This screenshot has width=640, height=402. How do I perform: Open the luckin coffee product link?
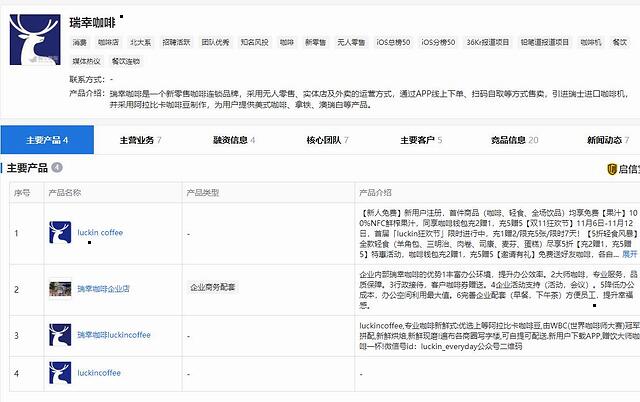pos(100,233)
